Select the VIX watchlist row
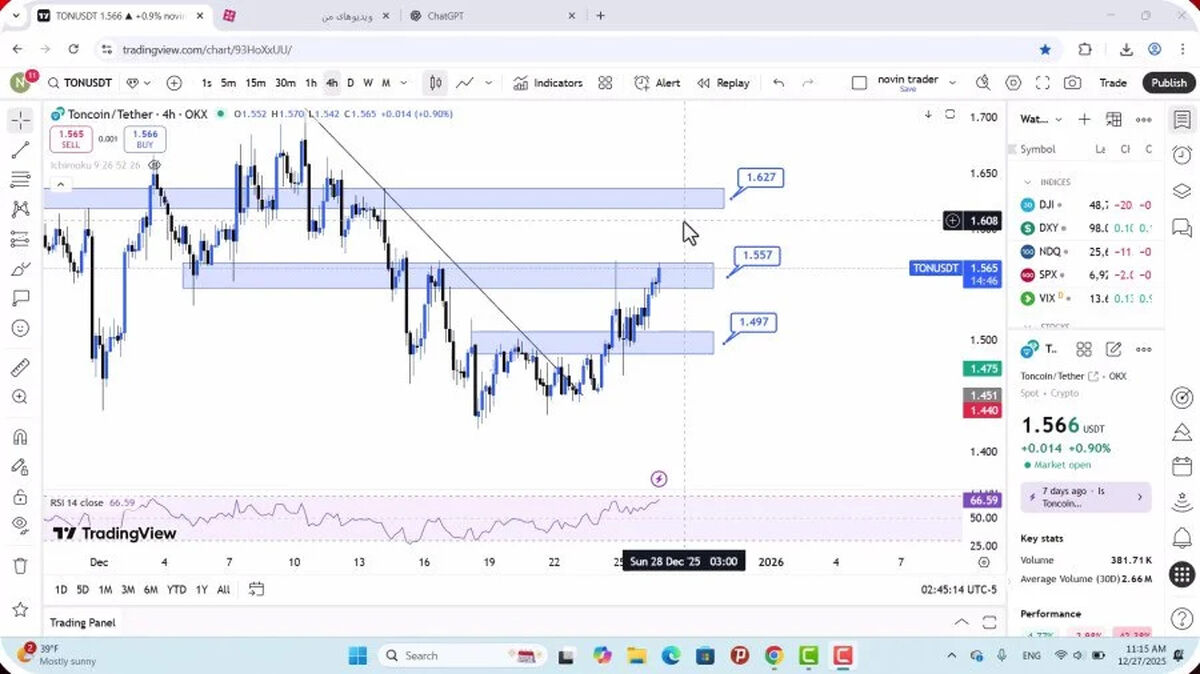The height and width of the screenshot is (674, 1200). tap(1086, 298)
